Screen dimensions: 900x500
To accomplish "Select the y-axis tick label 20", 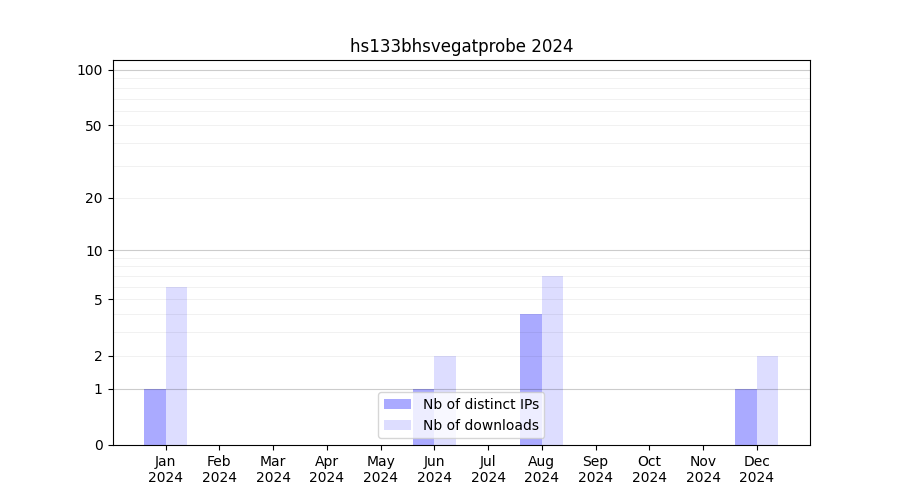I will pyautogui.click(x=94, y=198).
